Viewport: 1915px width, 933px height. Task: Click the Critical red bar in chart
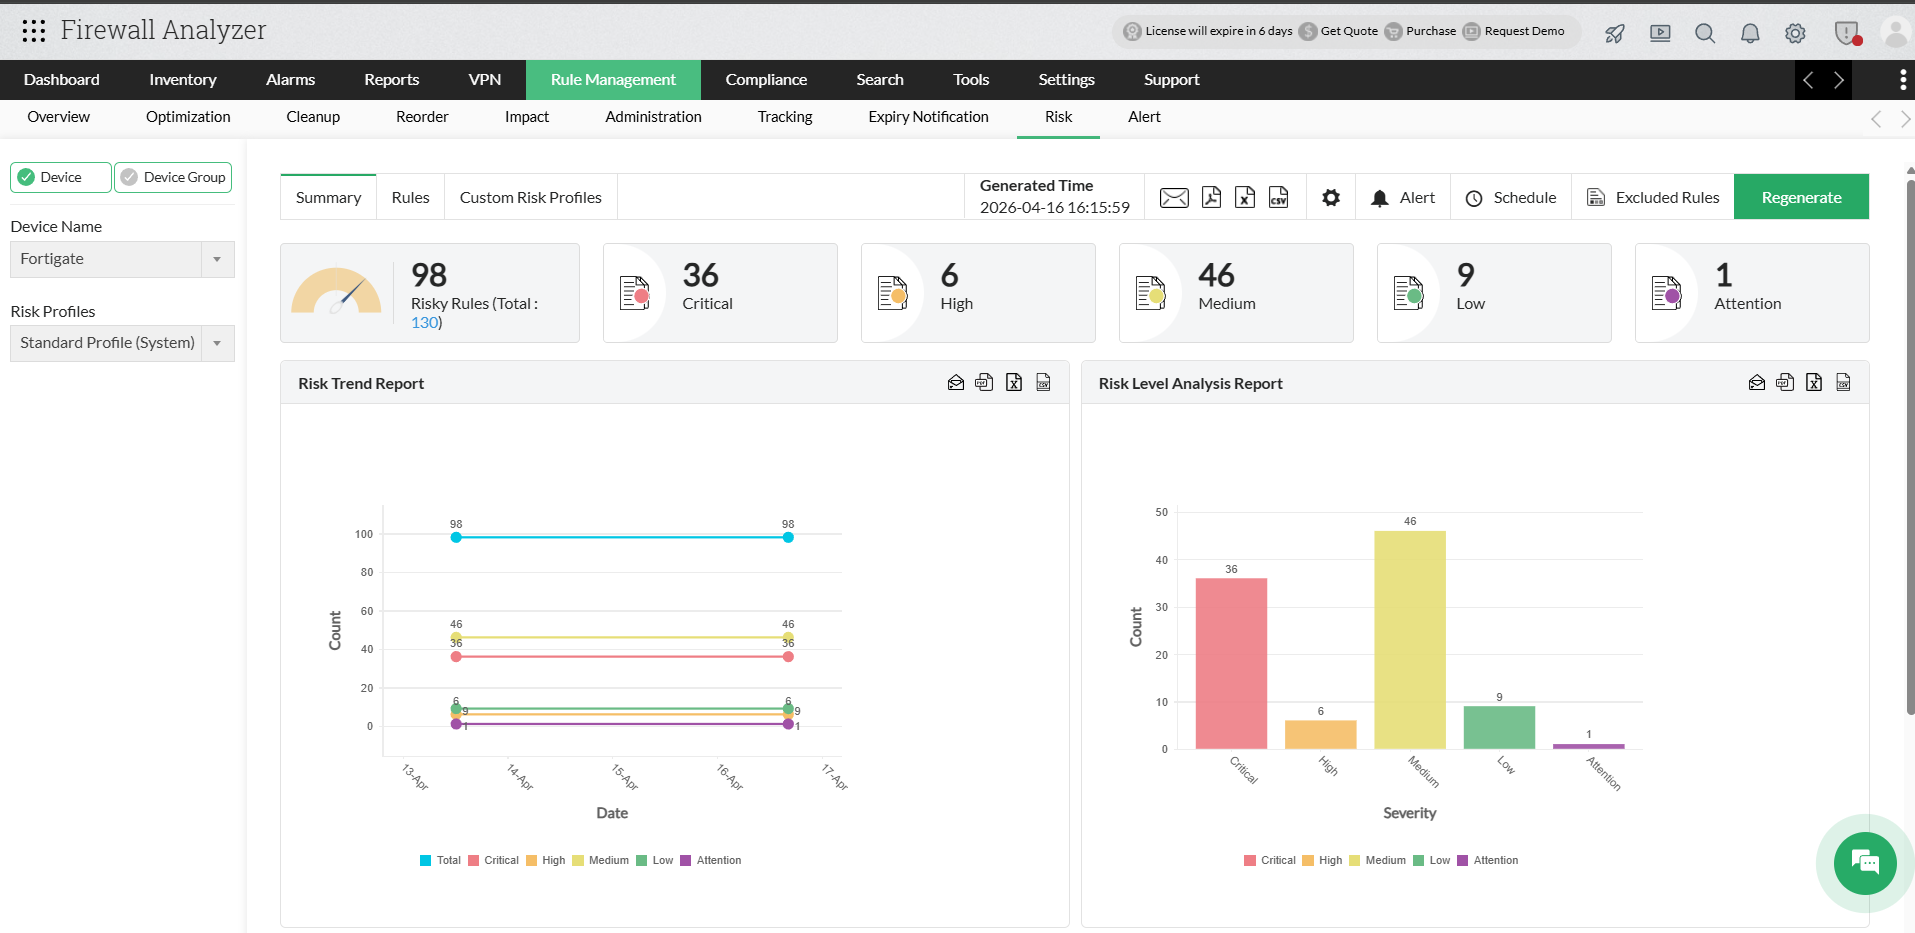(x=1231, y=663)
